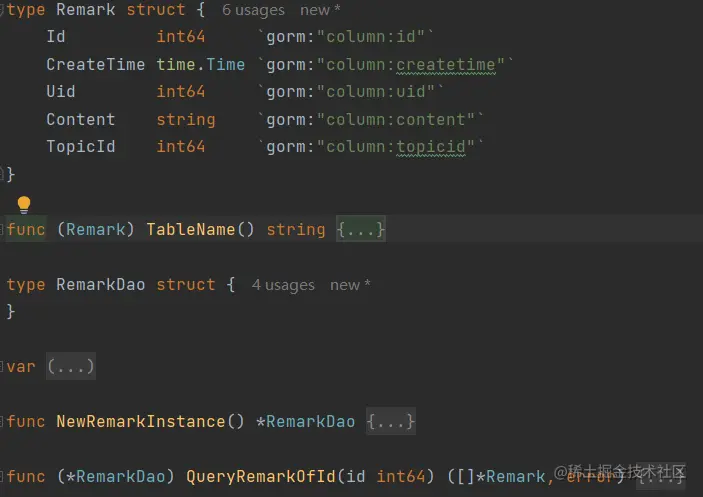703x497 pixels.
Task: Click the gutter fold marker beside the TableName func
Action: pyautogui.click(x=2, y=229)
